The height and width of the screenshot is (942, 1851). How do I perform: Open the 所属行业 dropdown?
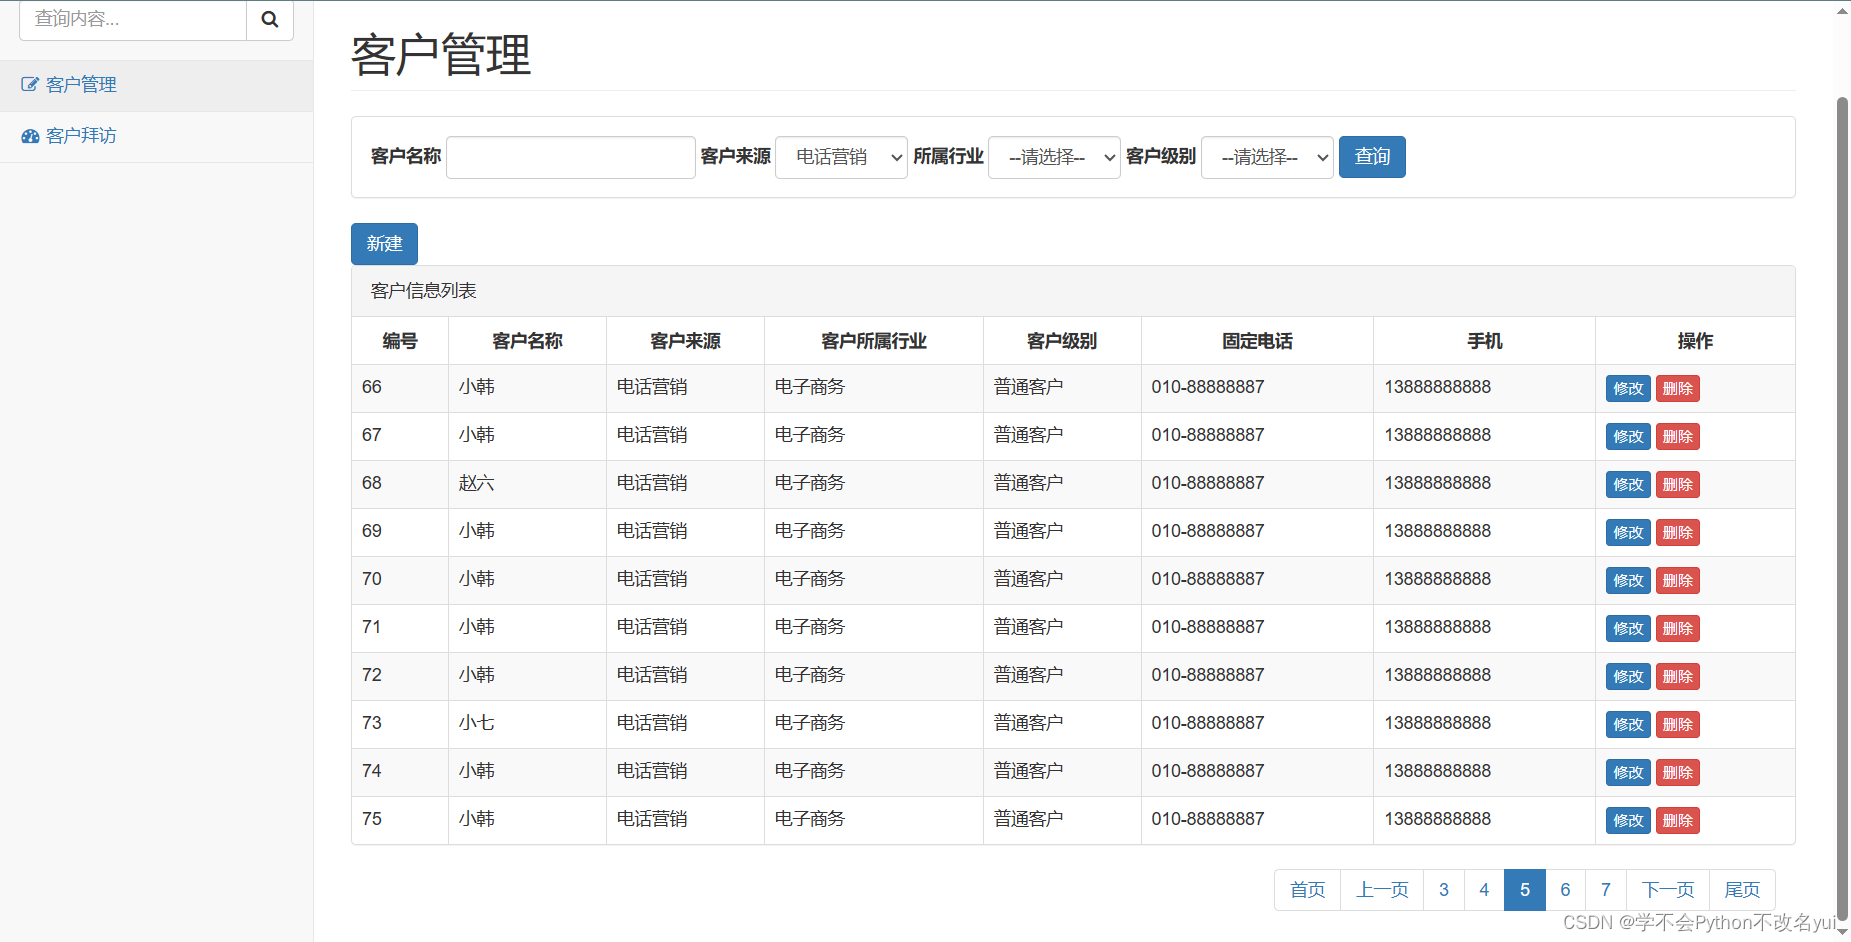[1054, 157]
